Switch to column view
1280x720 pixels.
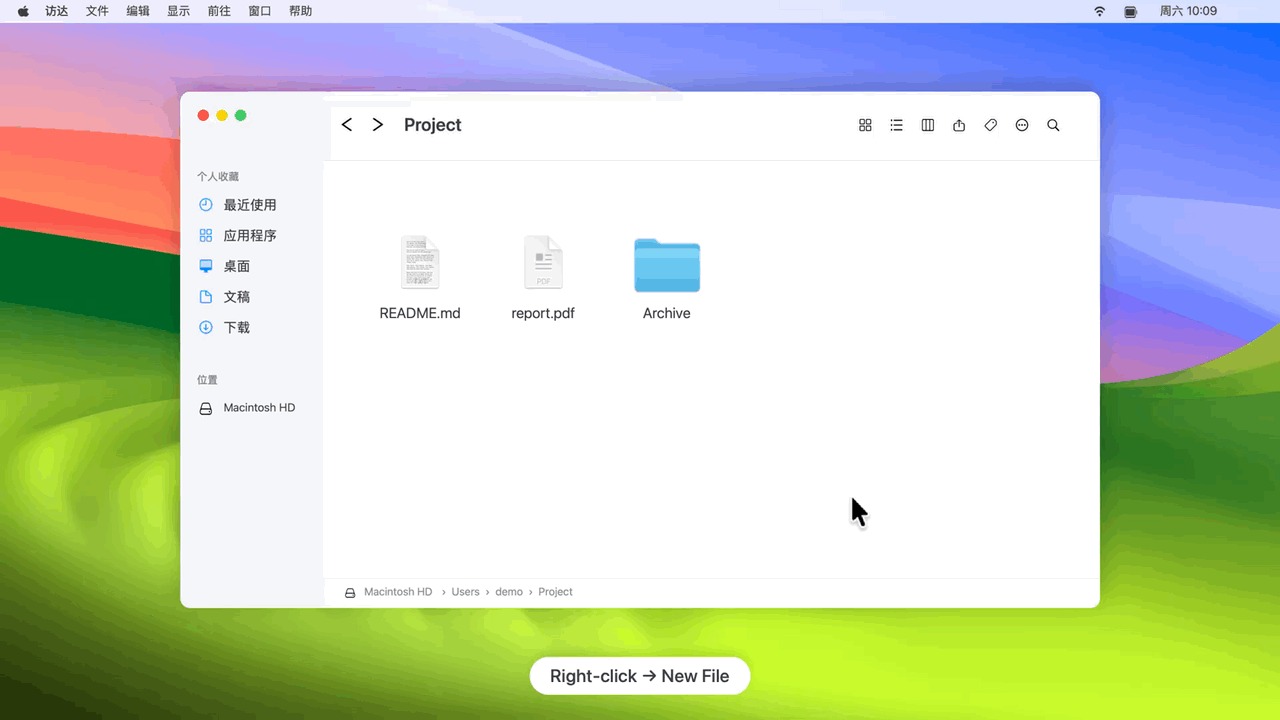tap(928, 125)
